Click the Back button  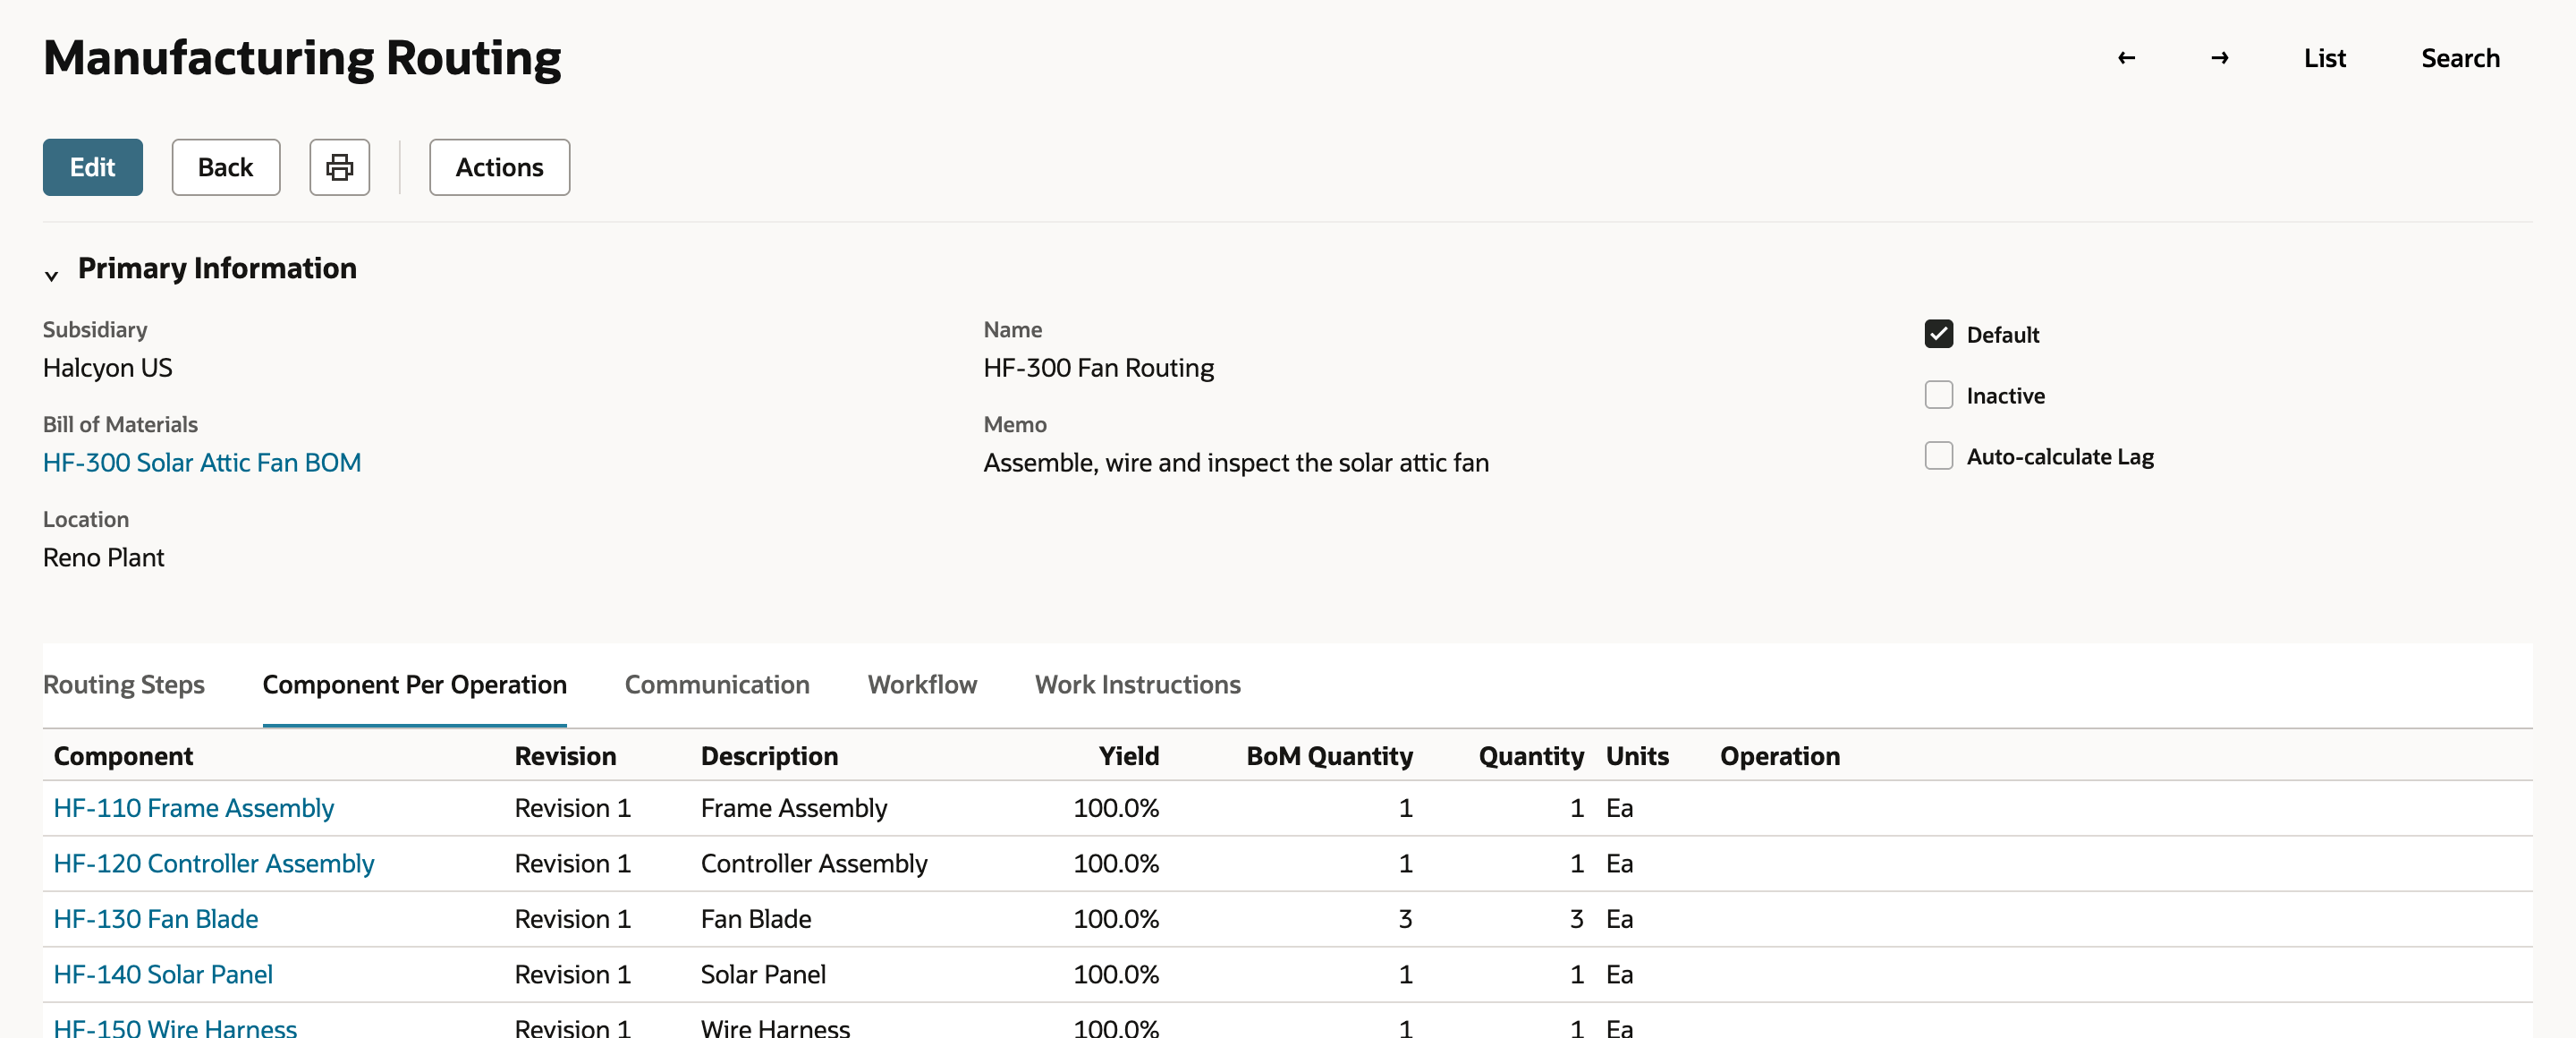click(x=225, y=167)
